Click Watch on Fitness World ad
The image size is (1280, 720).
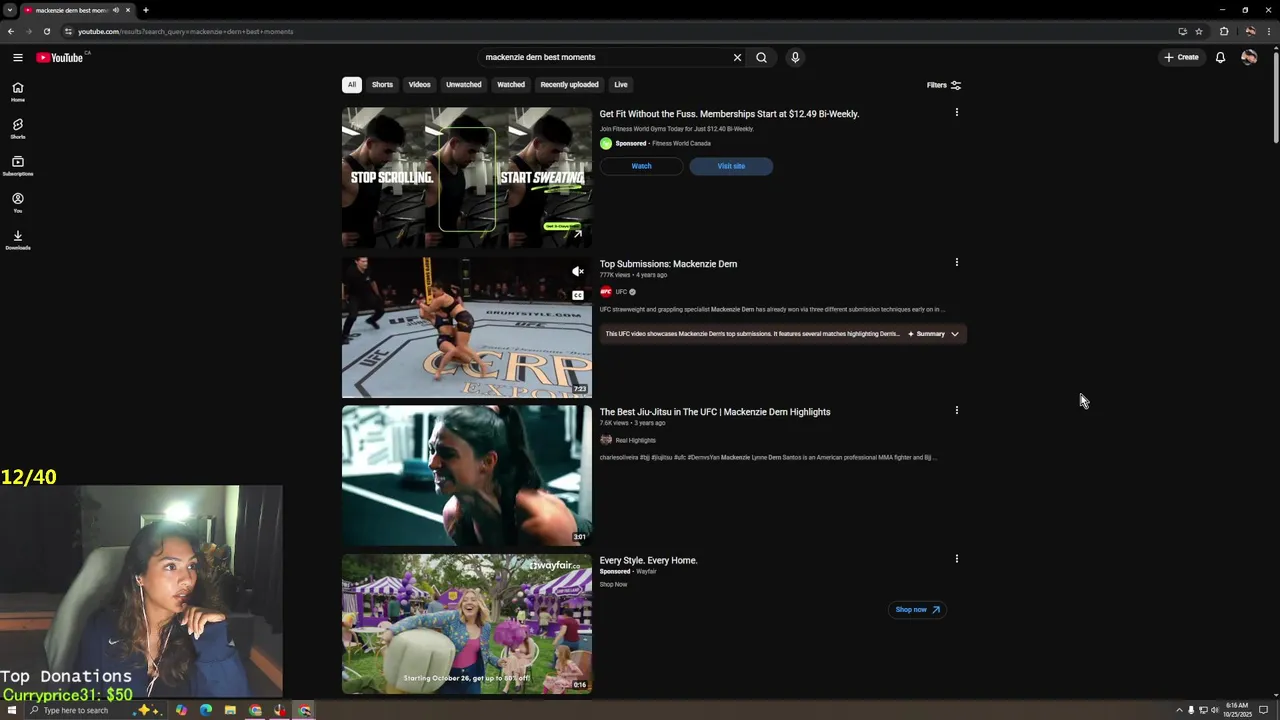(x=641, y=166)
